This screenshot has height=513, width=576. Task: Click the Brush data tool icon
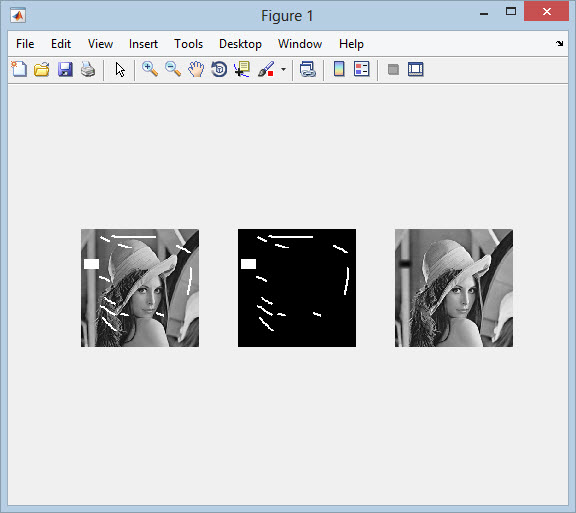tap(266, 69)
